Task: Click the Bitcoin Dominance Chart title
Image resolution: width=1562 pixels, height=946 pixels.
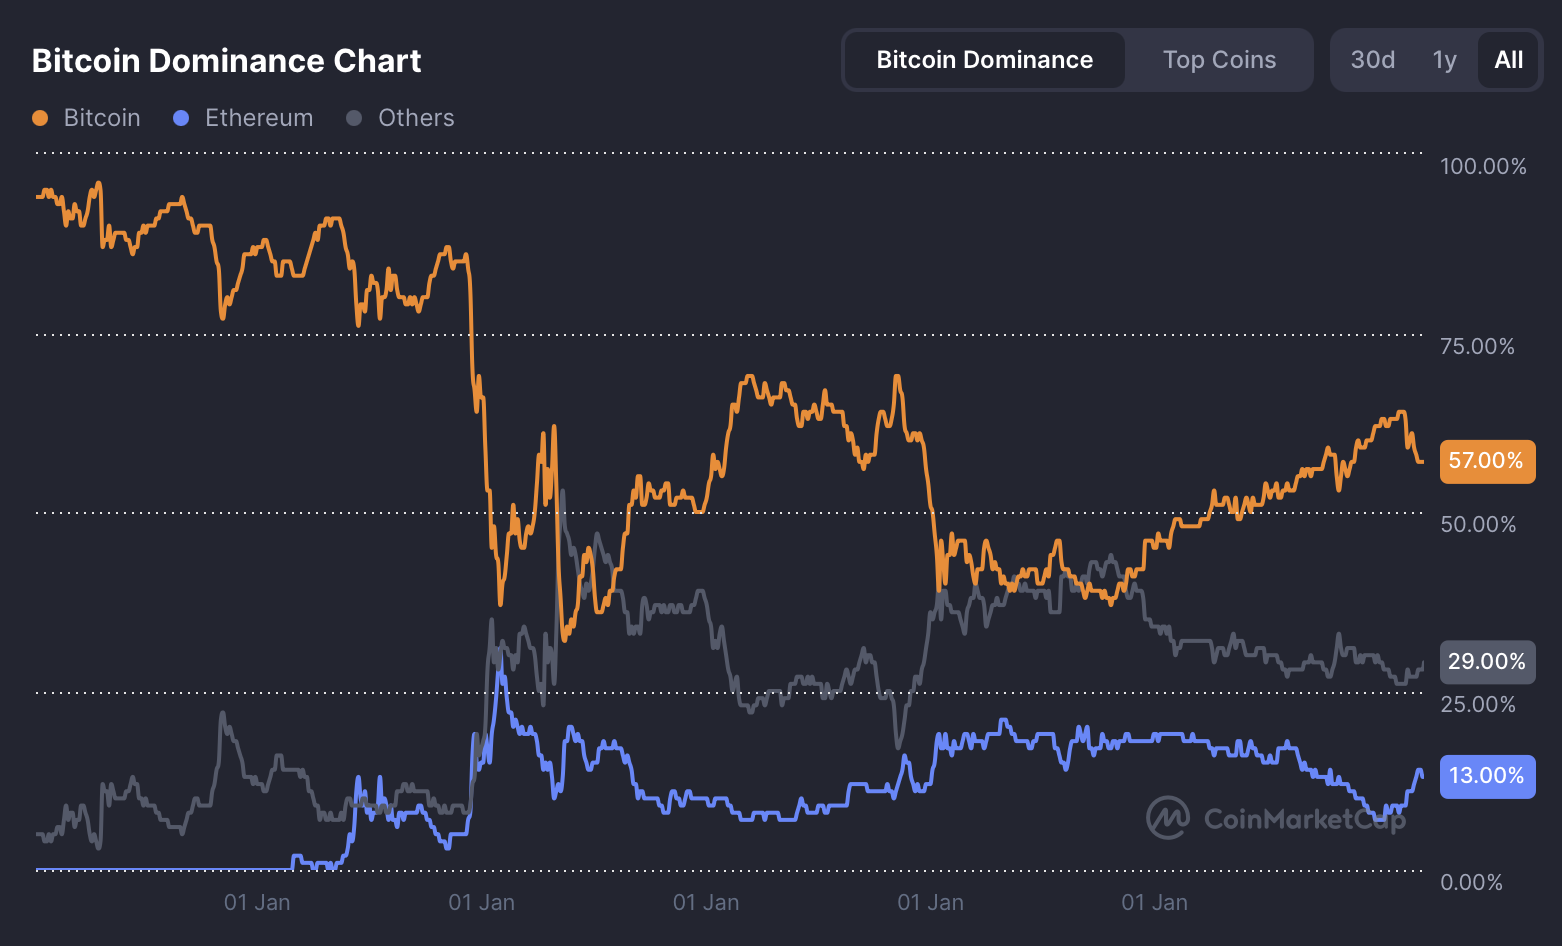Action: pos(226,60)
